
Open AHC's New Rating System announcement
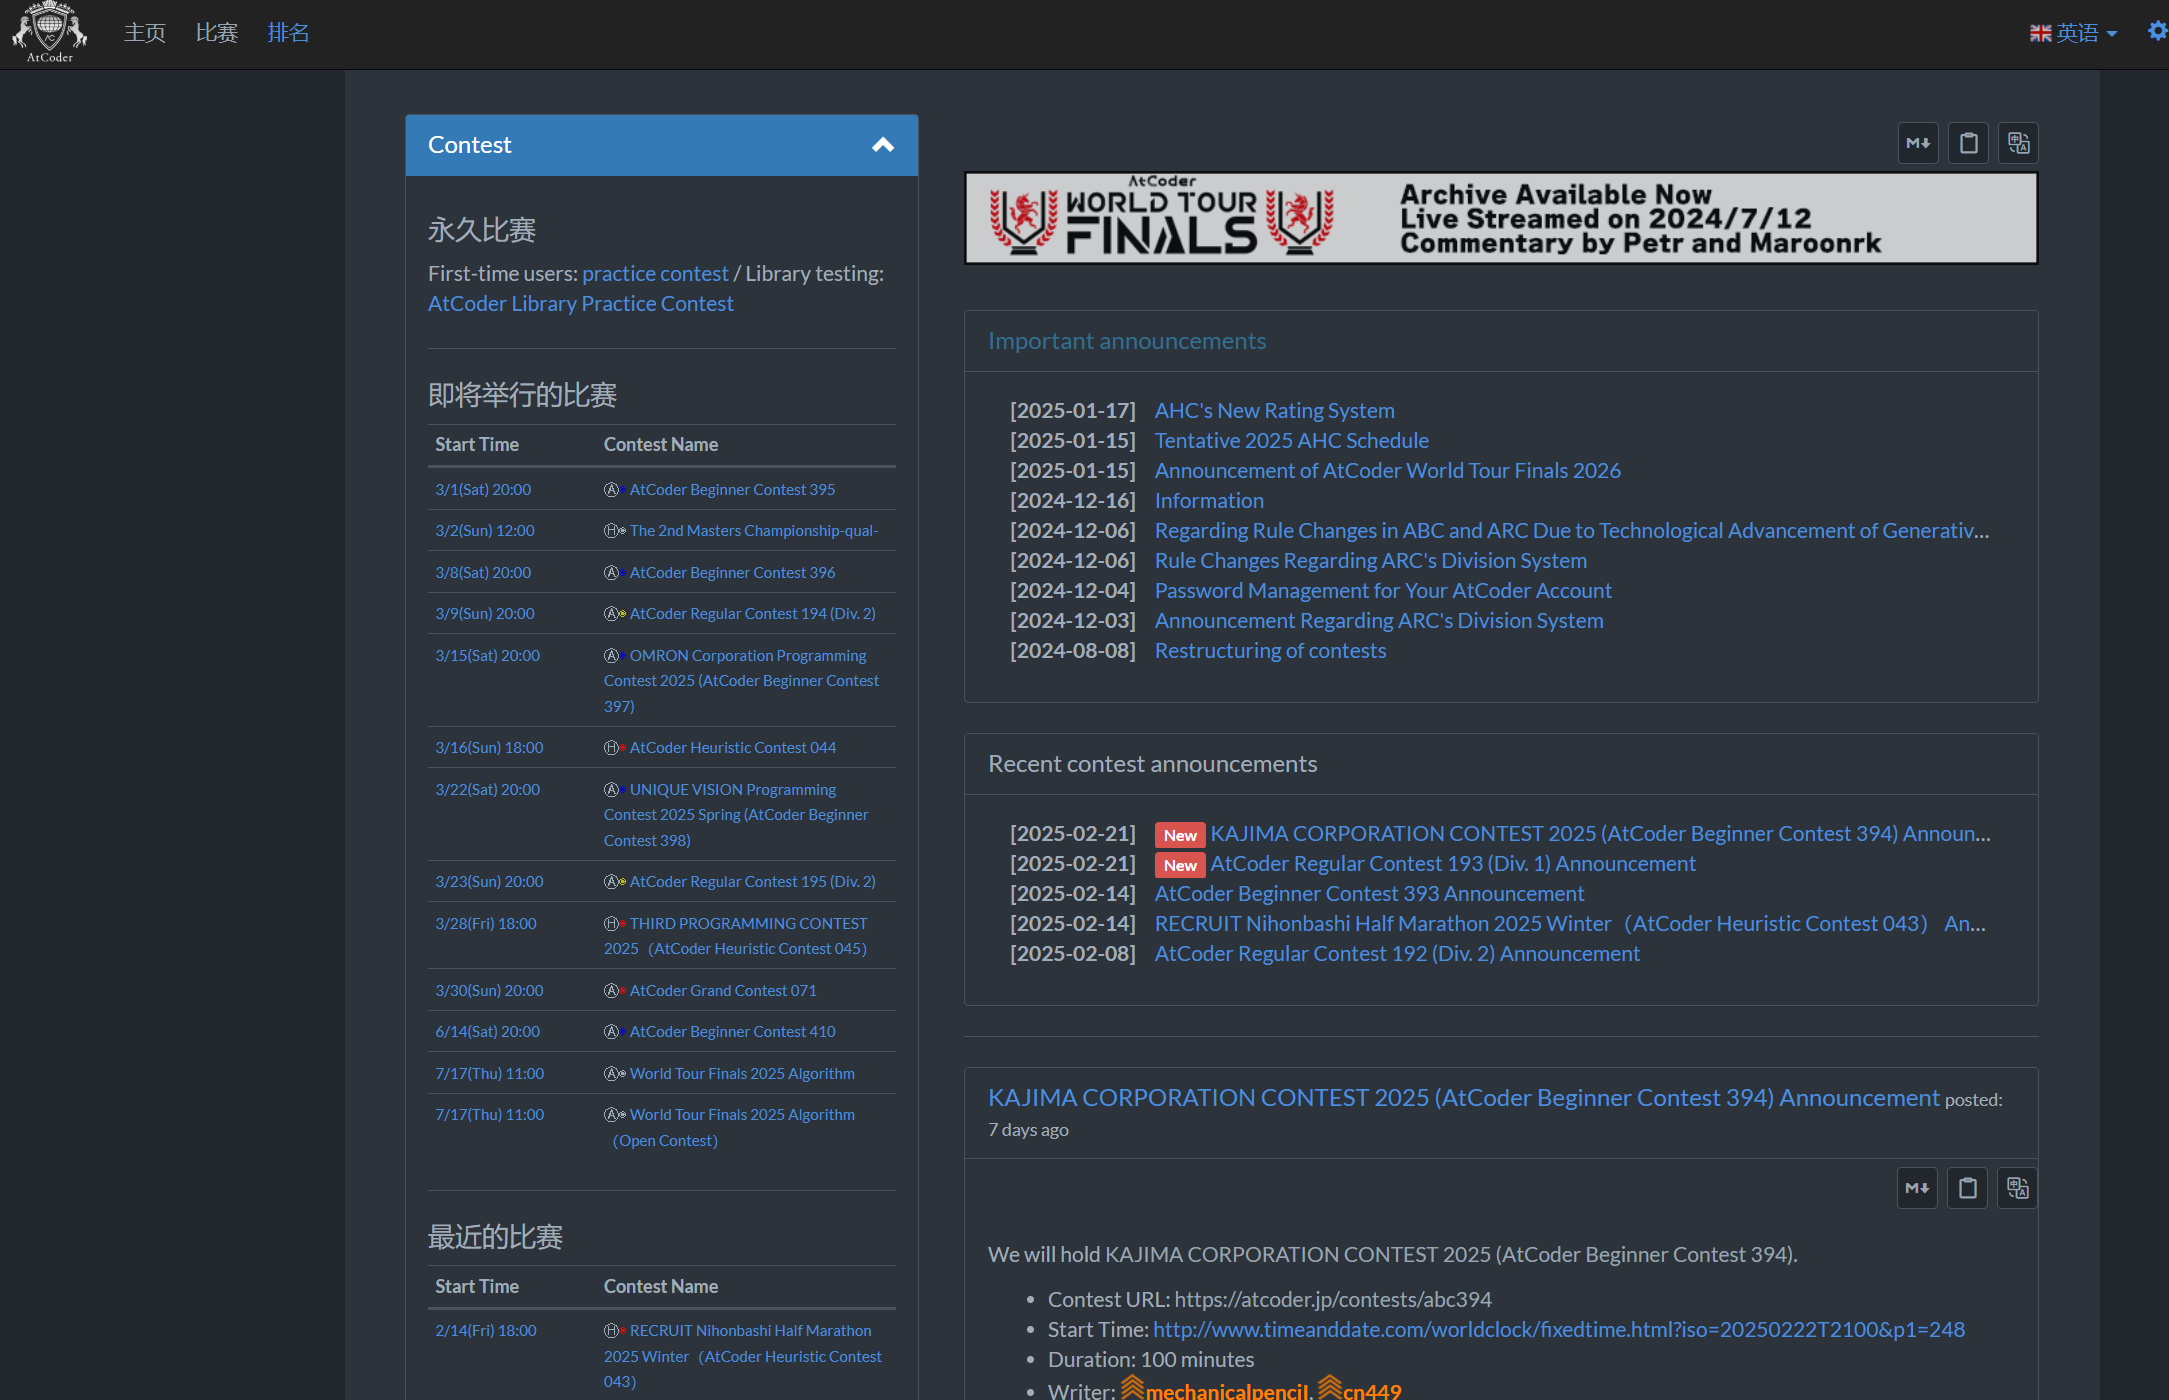1274,410
